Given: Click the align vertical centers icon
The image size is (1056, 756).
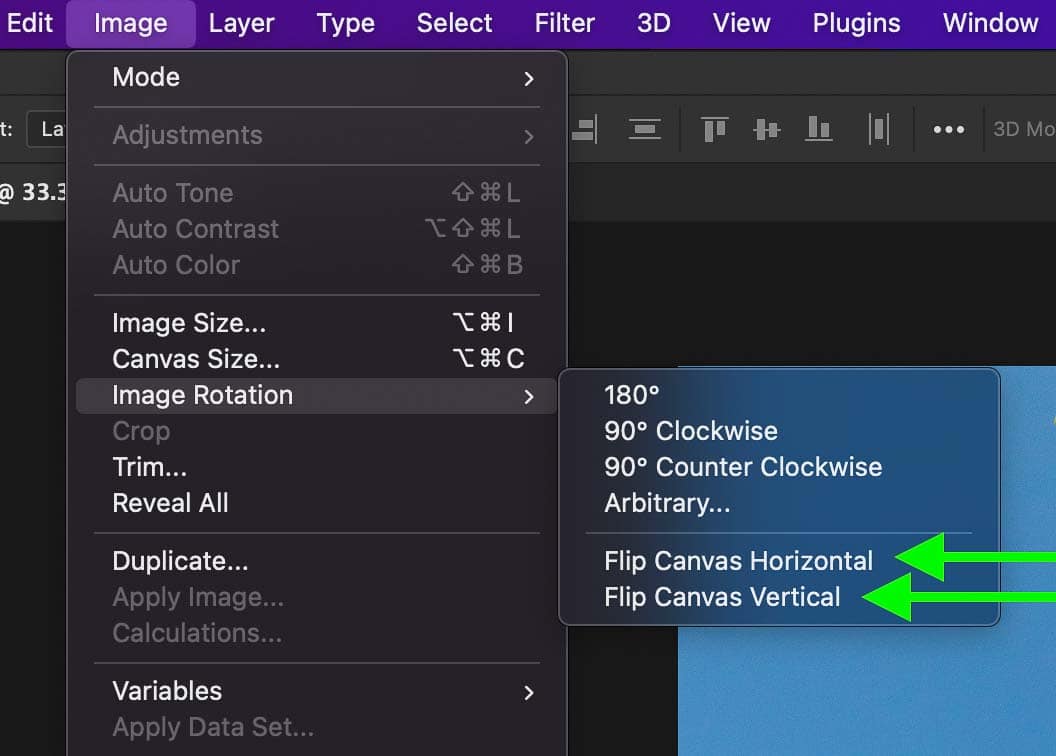Looking at the screenshot, I should (767, 129).
